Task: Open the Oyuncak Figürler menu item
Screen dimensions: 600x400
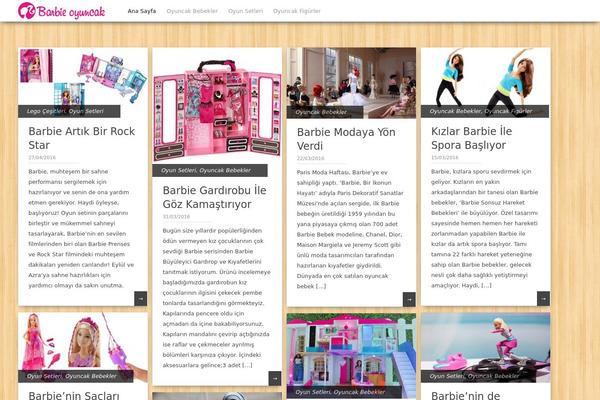Action: pyautogui.click(x=297, y=11)
